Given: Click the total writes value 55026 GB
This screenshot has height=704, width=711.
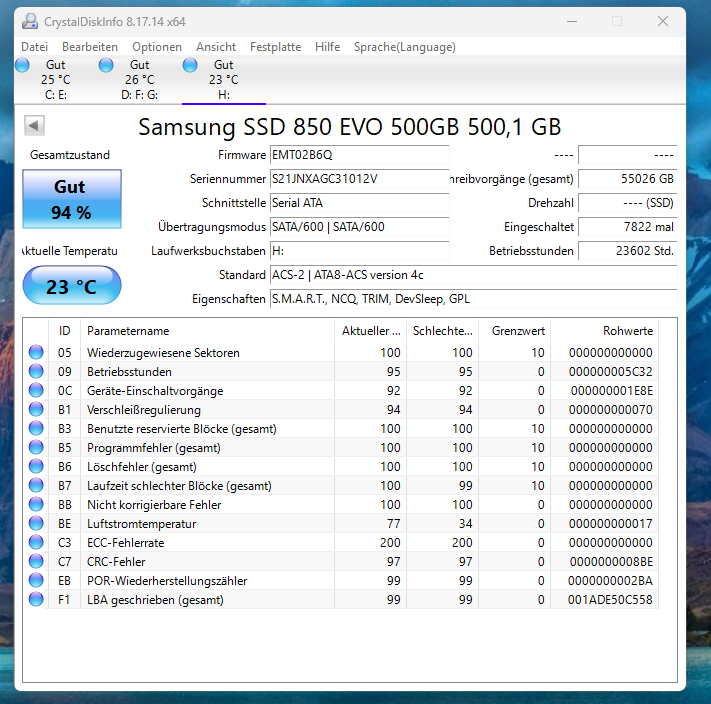Looking at the screenshot, I should click(x=628, y=179).
